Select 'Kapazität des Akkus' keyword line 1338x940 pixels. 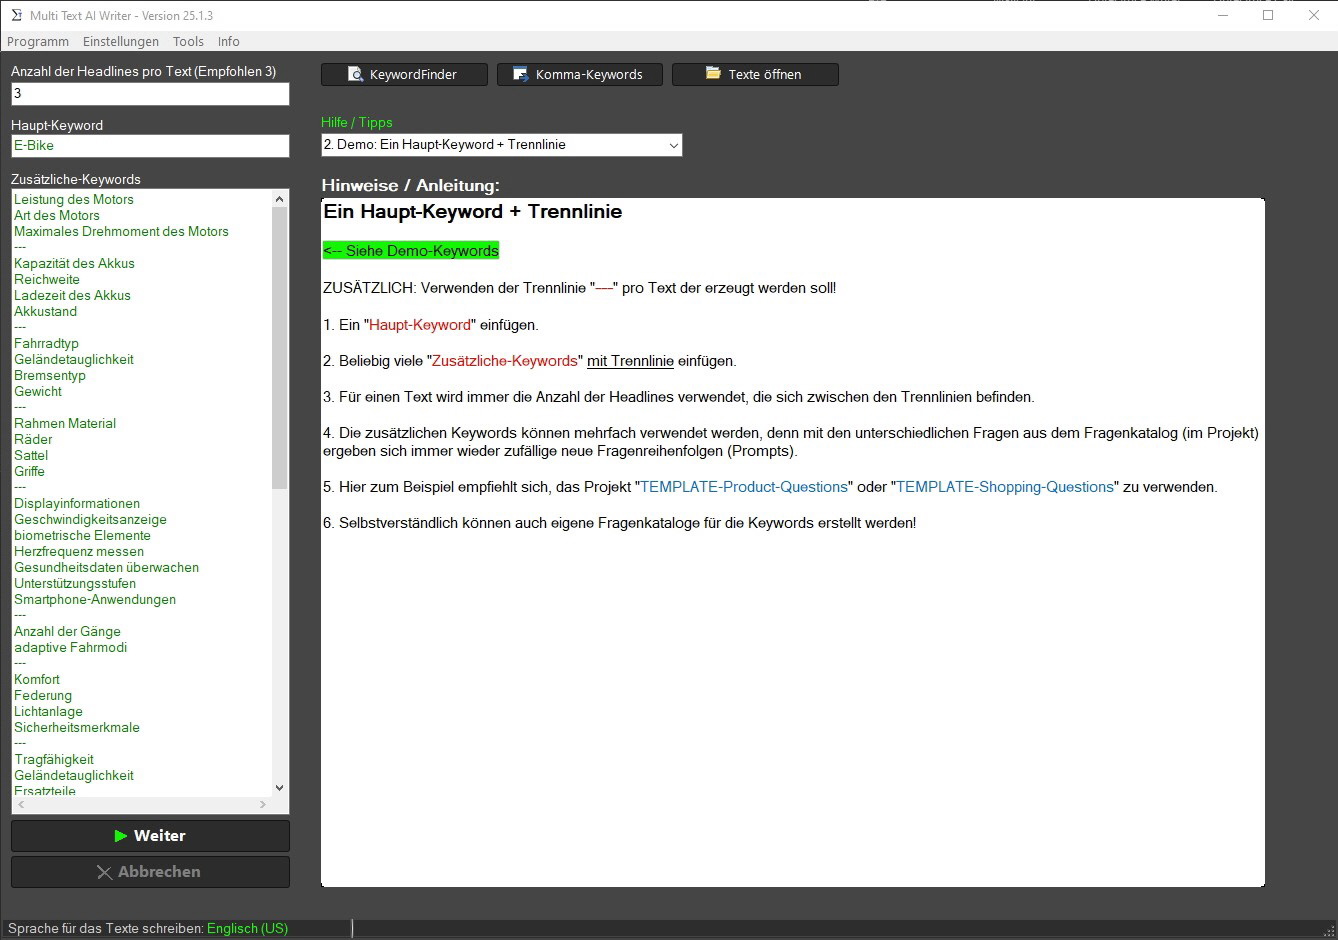pos(74,263)
